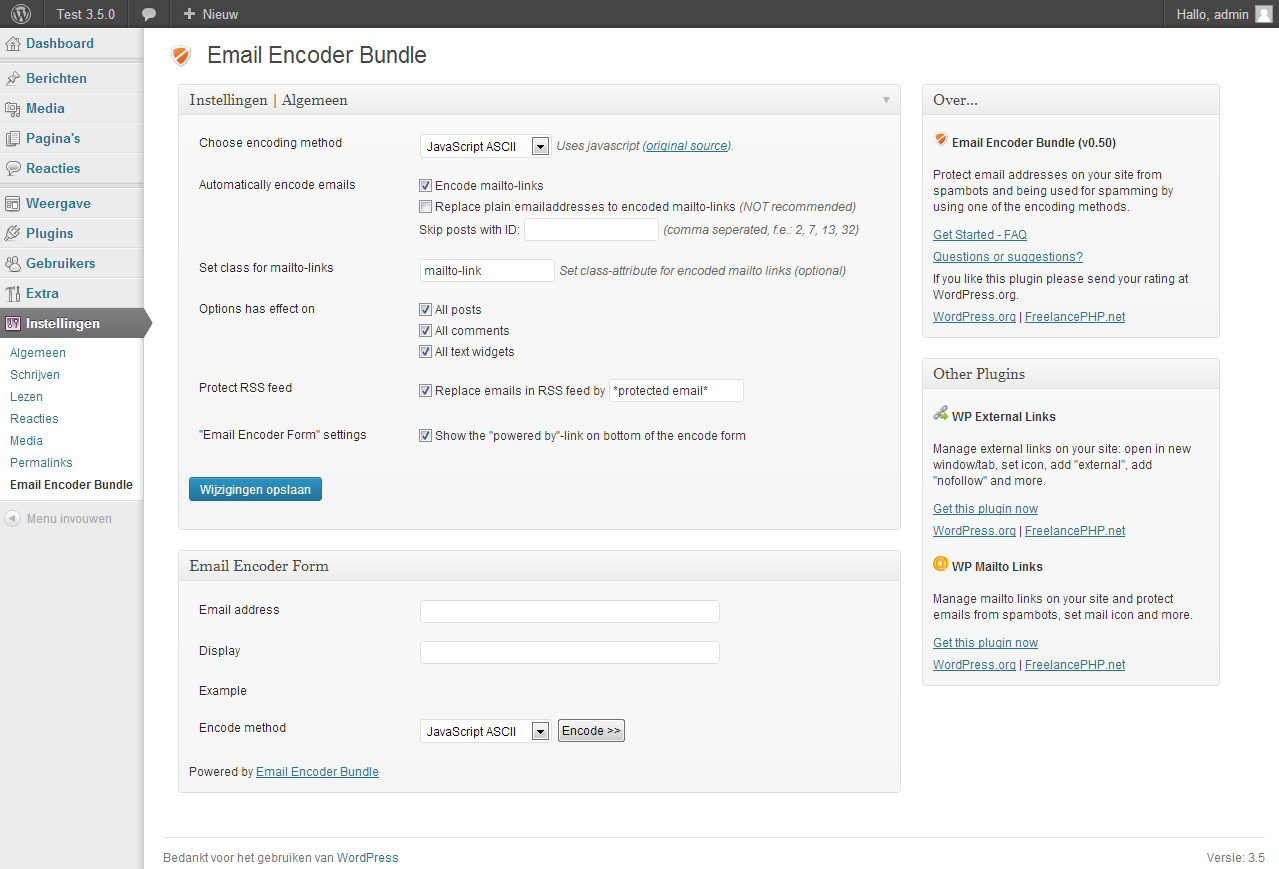
Task: Open FreelancePHP.net link in Over panel
Action: pos(1075,317)
